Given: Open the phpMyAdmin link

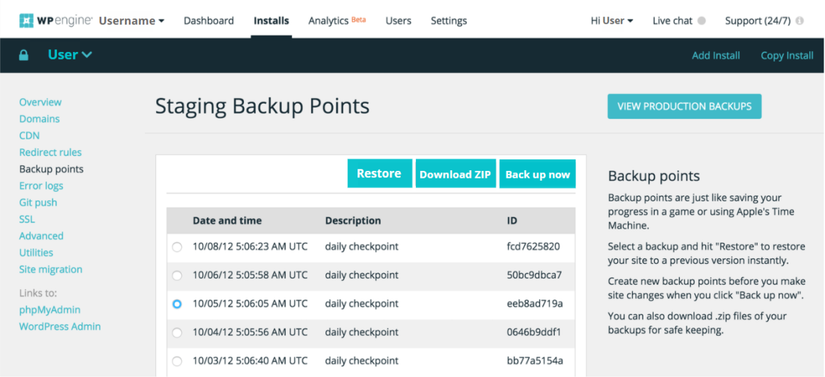Looking at the screenshot, I should tap(50, 310).
